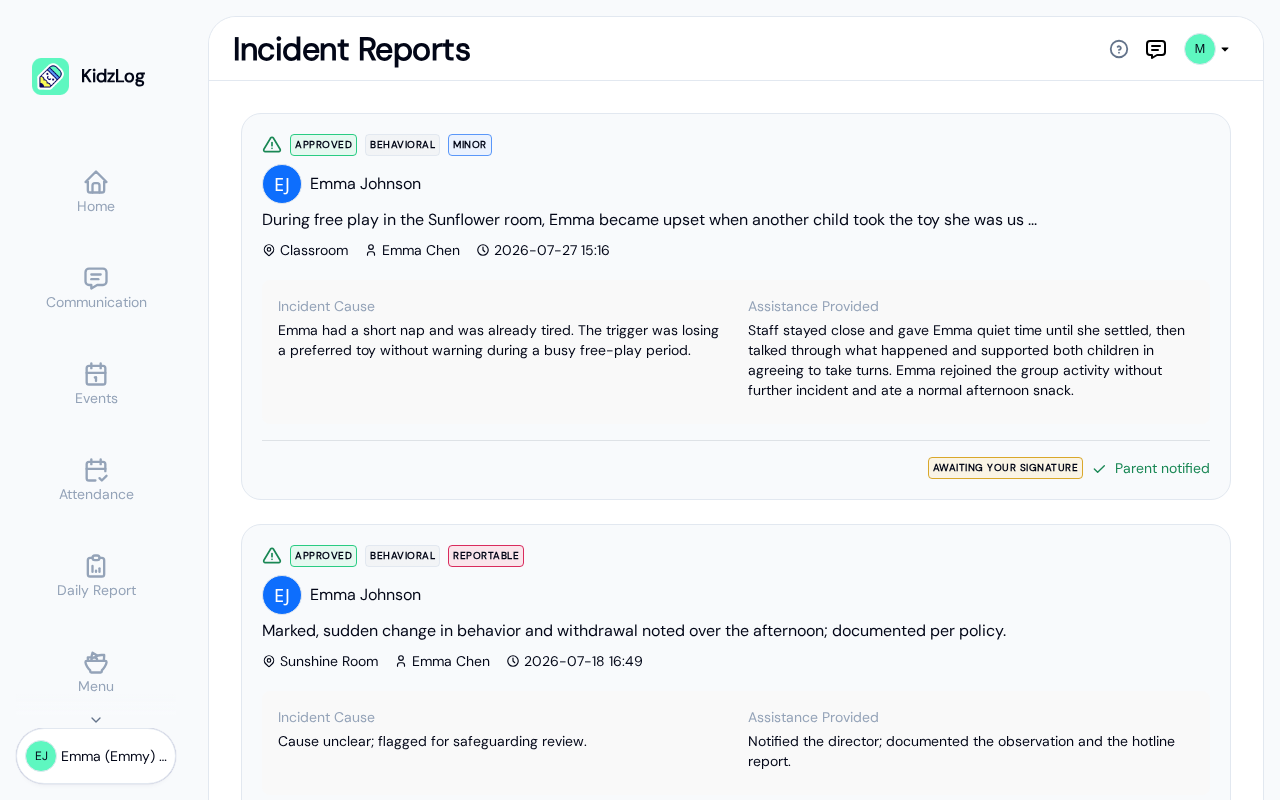
Task: Click Emma Chen reporter on first report
Action: pyautogui.click(x=421, y=250)
